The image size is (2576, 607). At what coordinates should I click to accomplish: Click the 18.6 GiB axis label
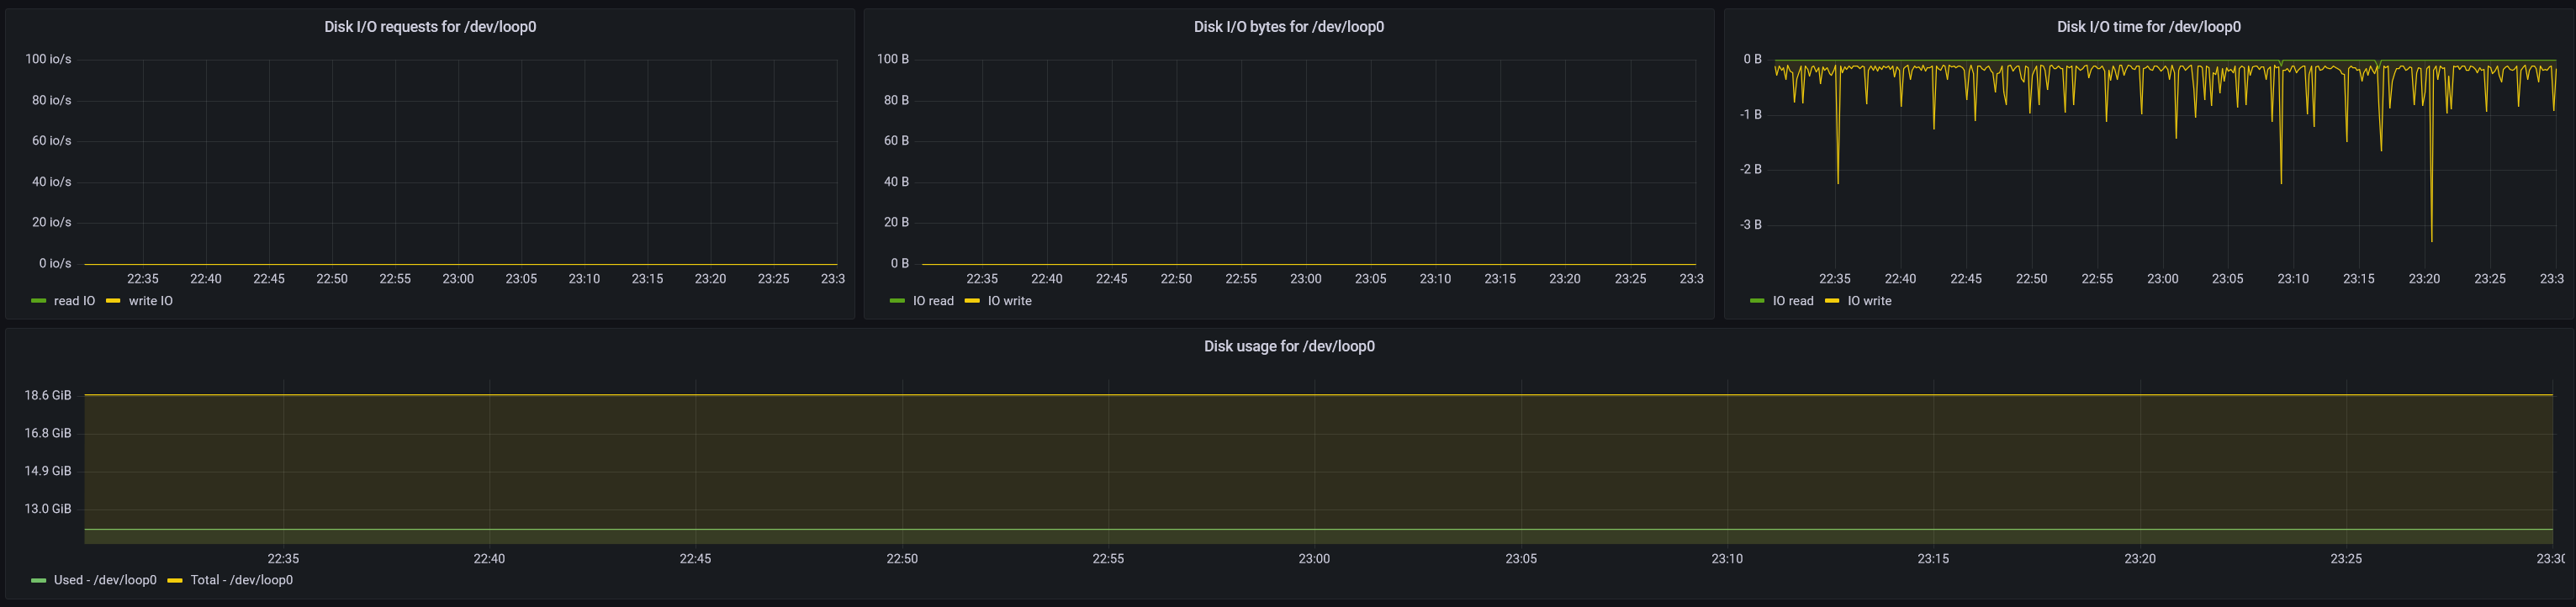48,395
